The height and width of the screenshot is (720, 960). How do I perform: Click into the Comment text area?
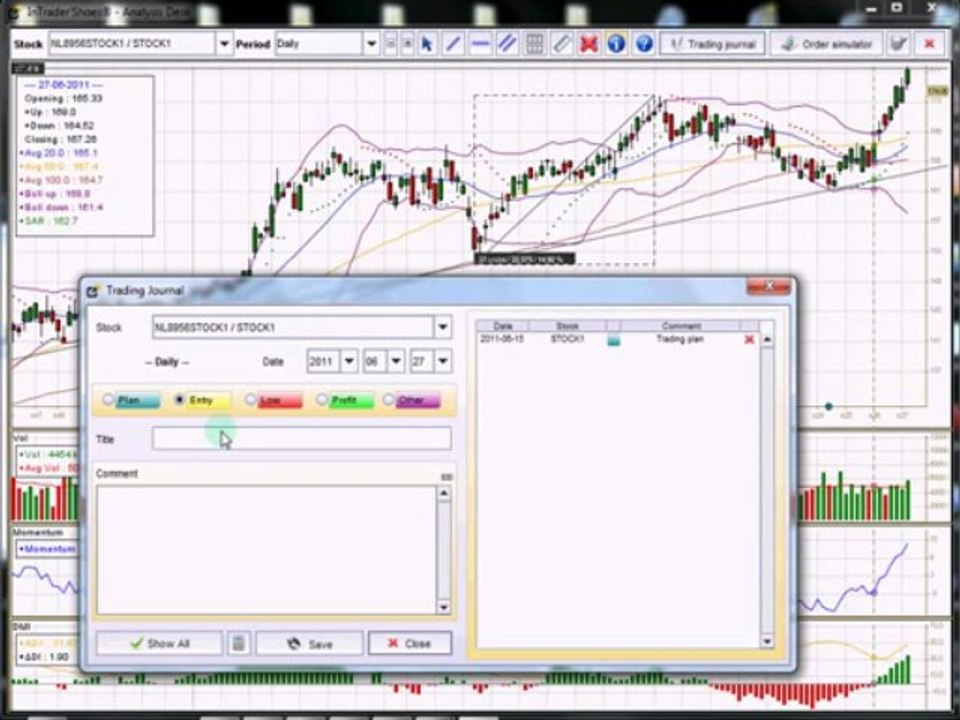point(266,550)
